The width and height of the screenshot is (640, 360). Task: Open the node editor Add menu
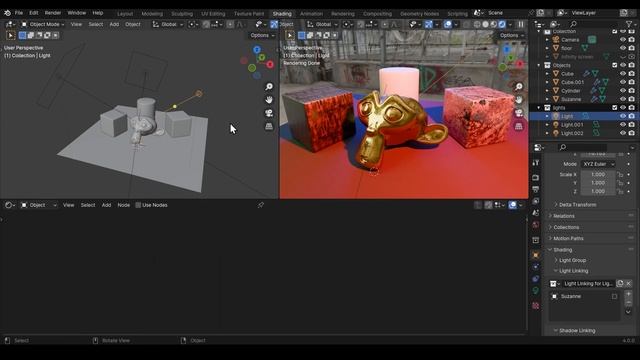(x=107, y=205)
